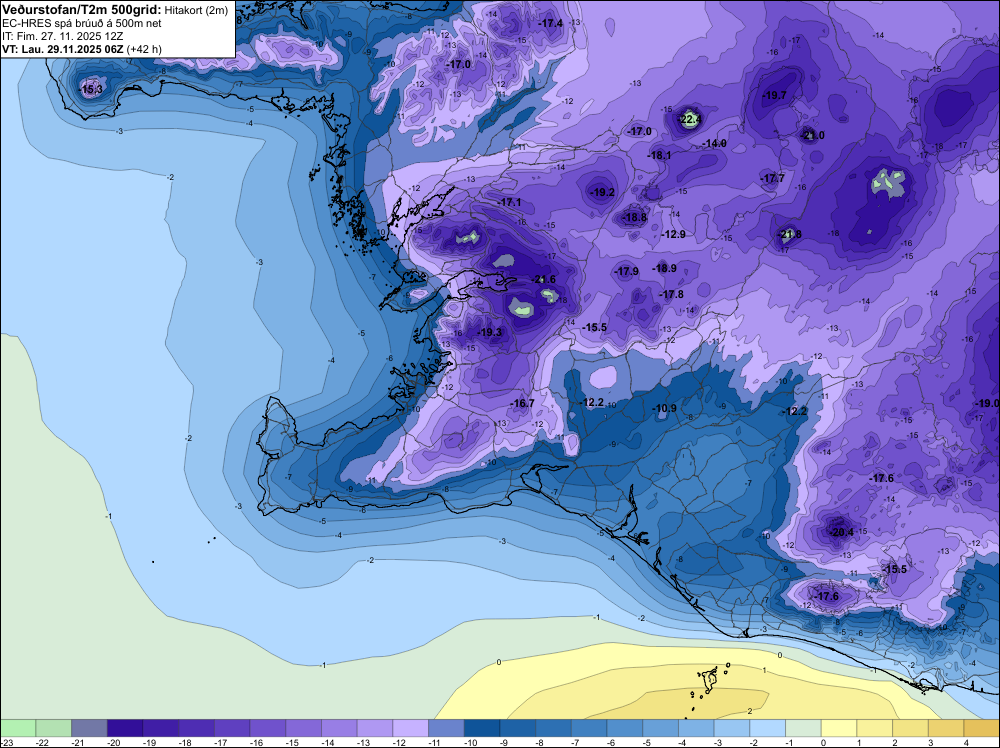This screenshot has width=1000, height=748.
Task: Click the "-4" legend scale number
Action: coord(684,743)
